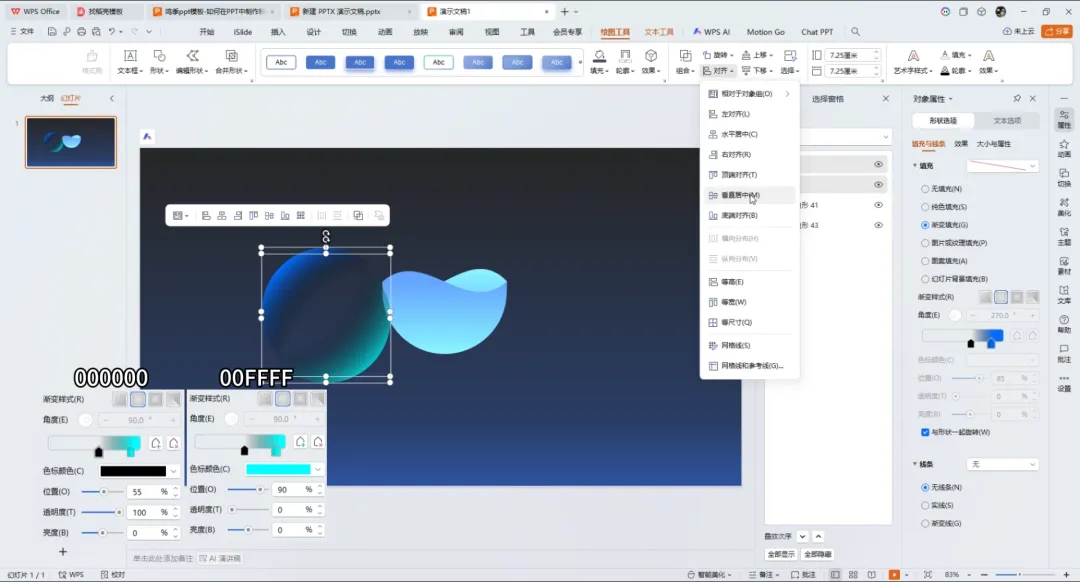Start slideshow with the orange play icon
1080x582 pixels.
pyautogui.click(x=894, y=574)
